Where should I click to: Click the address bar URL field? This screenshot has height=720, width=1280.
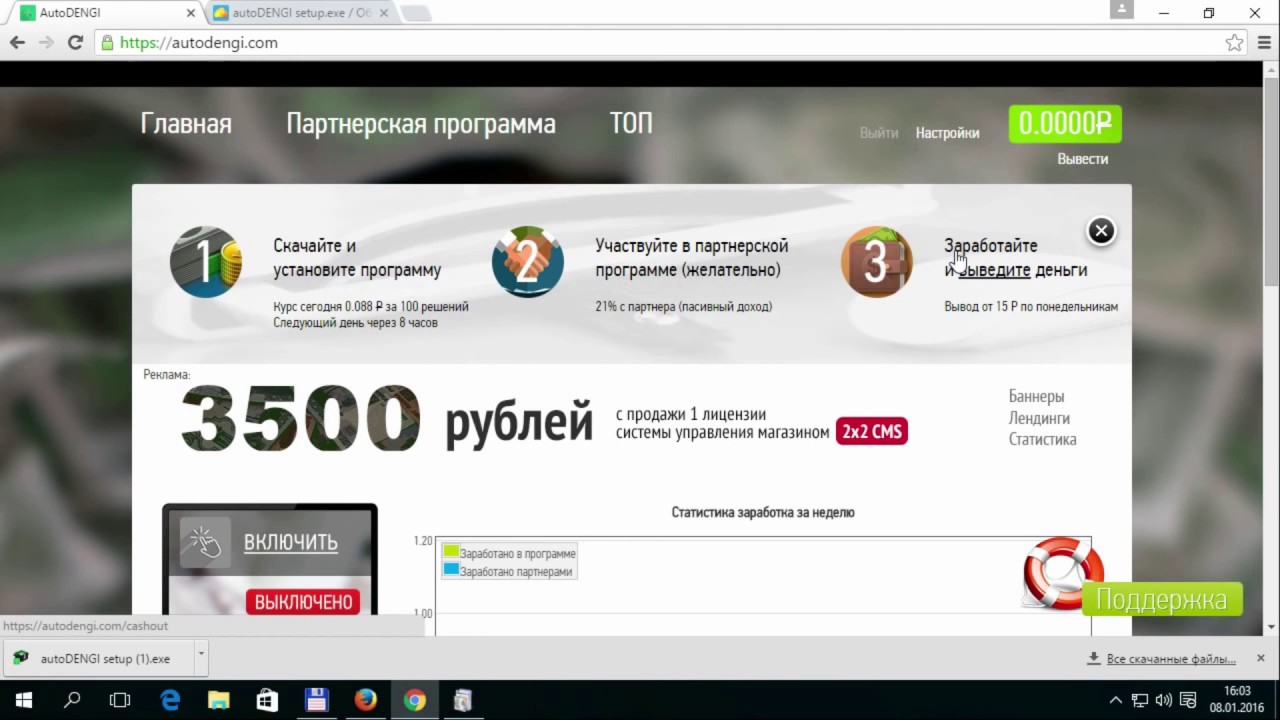(x=660, y=43)
